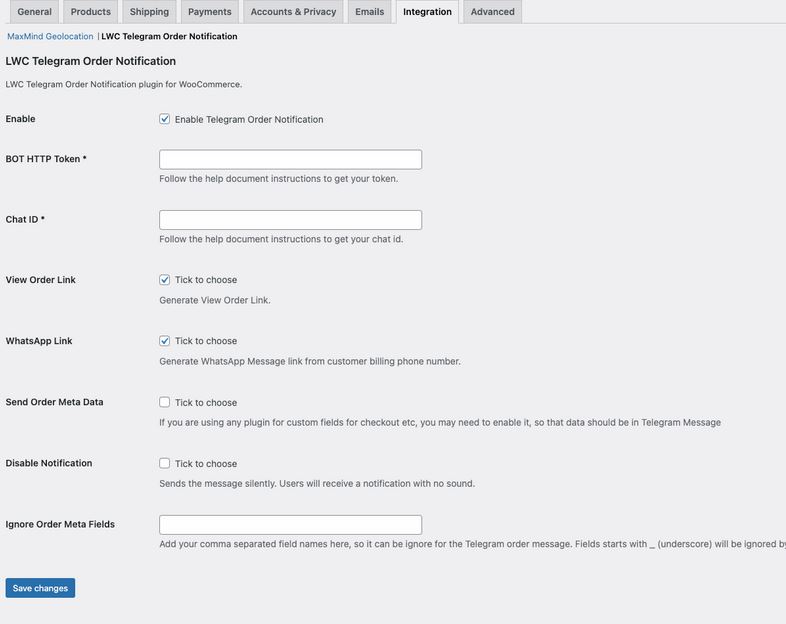Enable Send Order Meta Data checkbox
This screenshot has width=786, height=624.
pyautogui.click(x=164, y=402)
